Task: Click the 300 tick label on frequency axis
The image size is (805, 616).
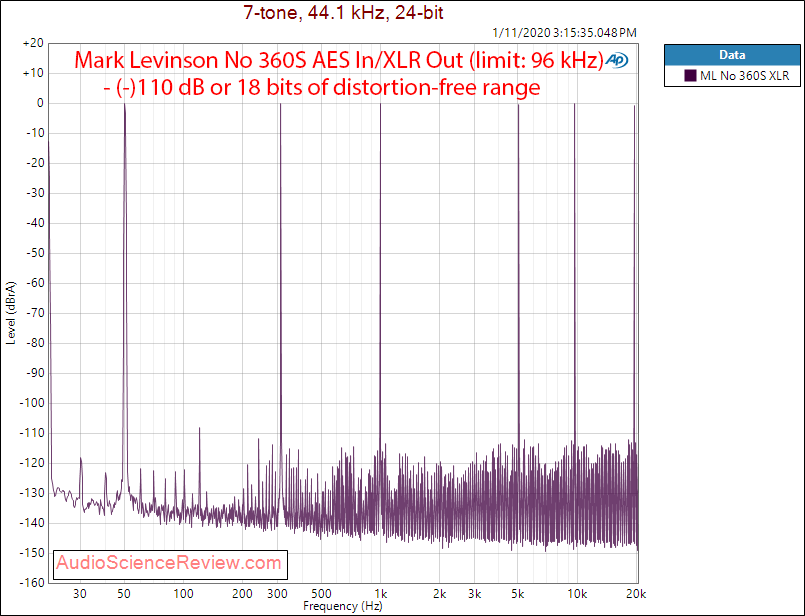Action: (277, 594)
